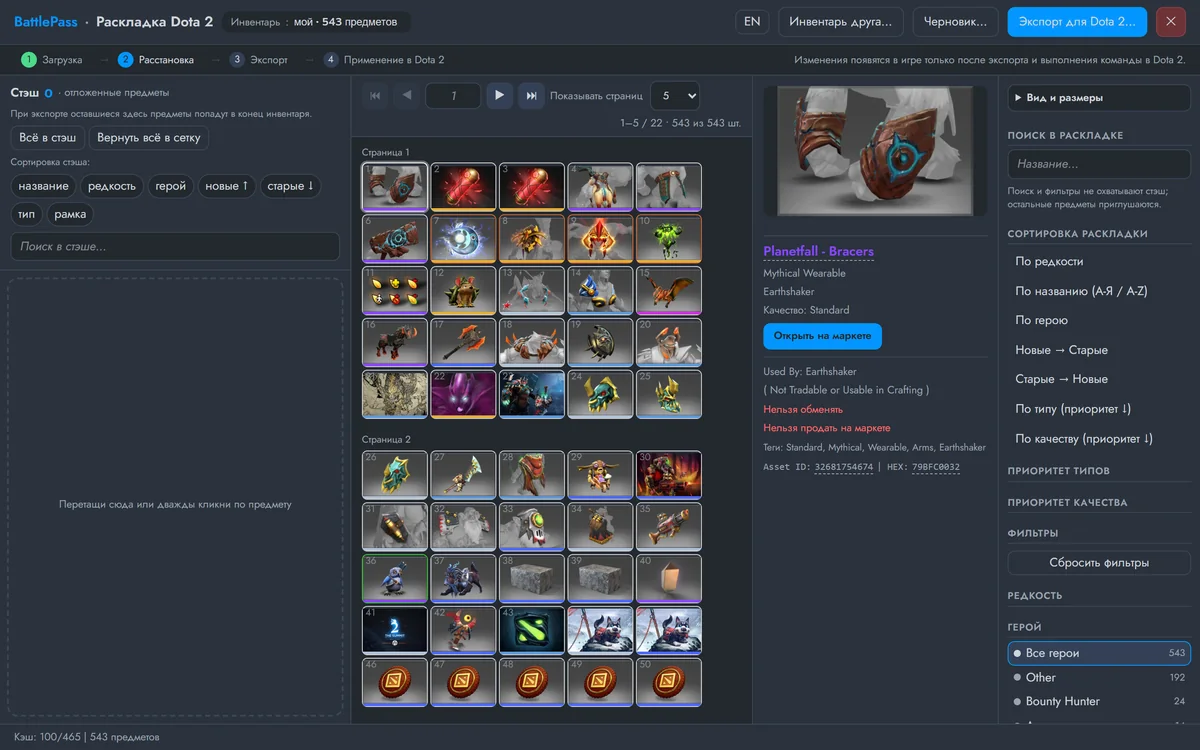
Task: Select item thumbnail number 50
Action: point(669,683)
